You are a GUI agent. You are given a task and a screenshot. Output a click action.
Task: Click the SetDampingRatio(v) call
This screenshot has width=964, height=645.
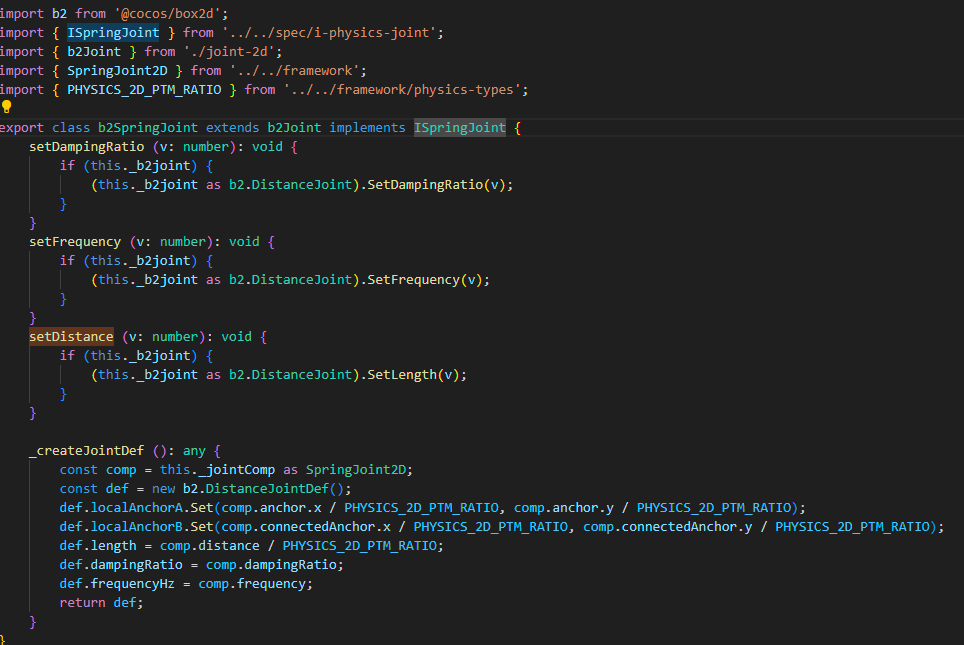437,185
